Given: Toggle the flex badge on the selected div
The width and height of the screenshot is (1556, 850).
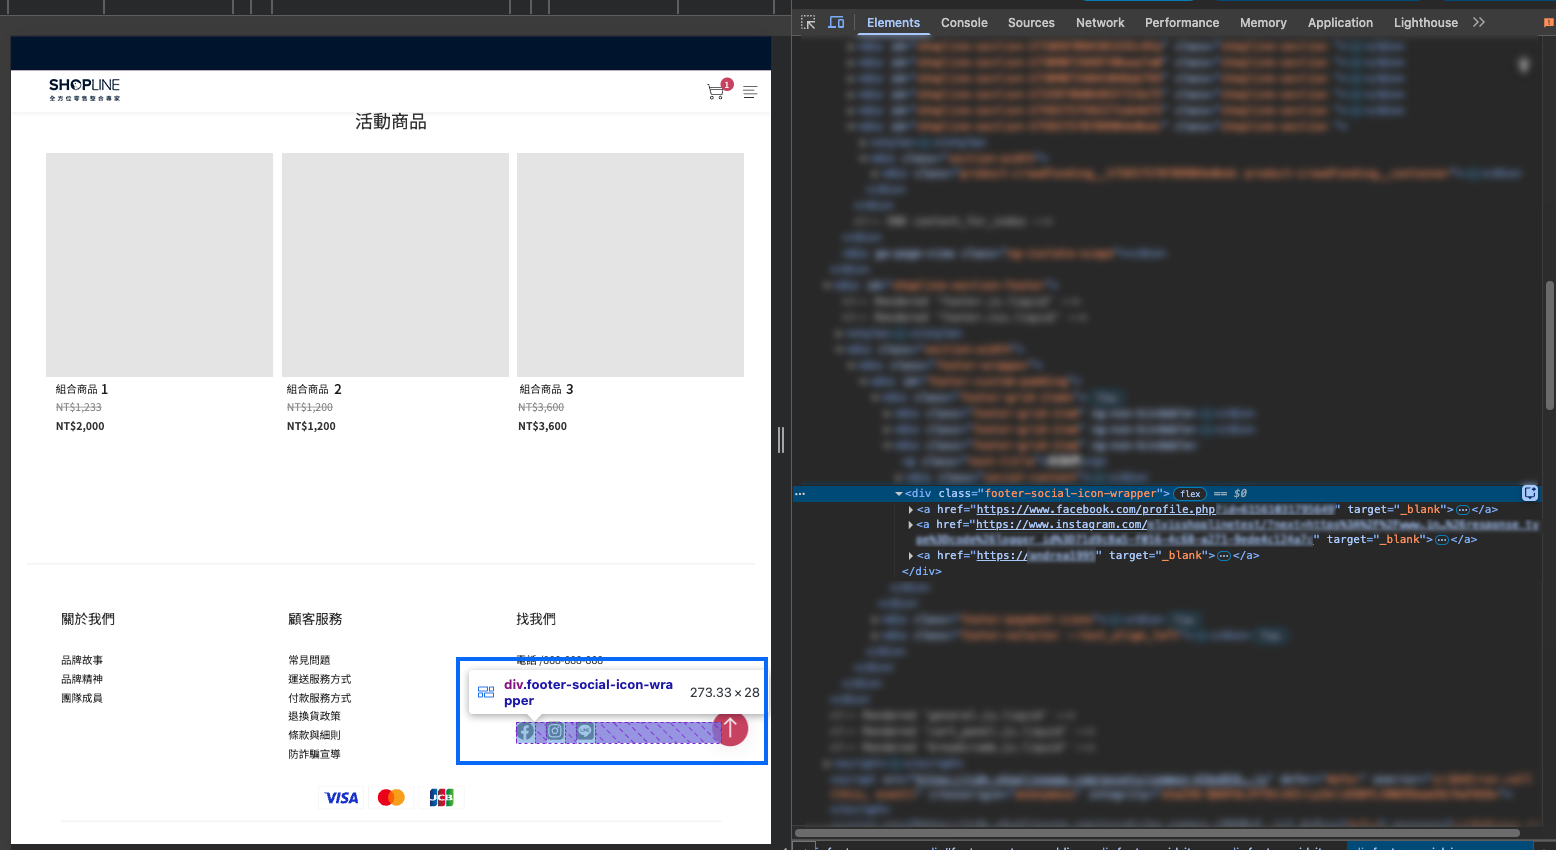Looking at the screenshot, I should coord(1190,494).
